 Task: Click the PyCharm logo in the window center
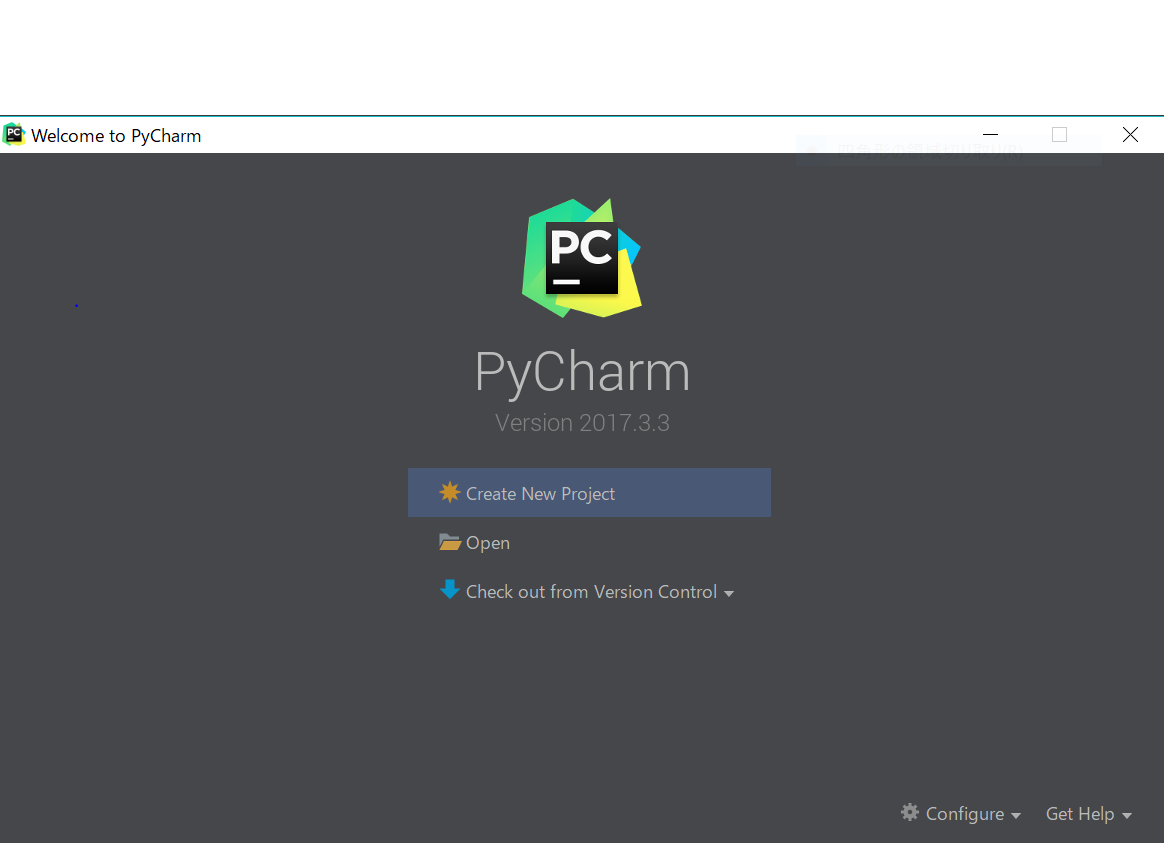pyautogui.click(x=582, y=258)
